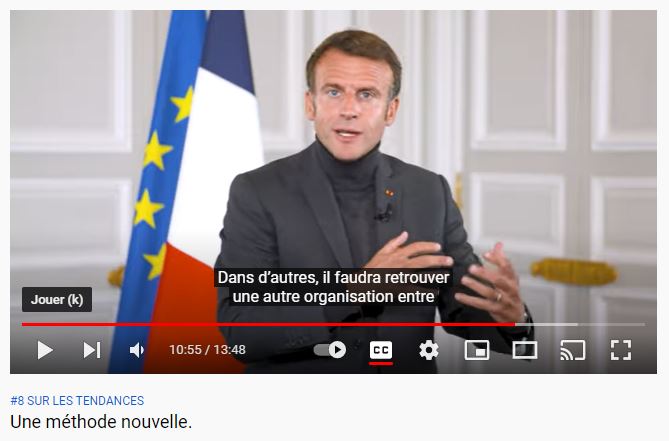Open the settings gear menu
Image resolution: width=669 pixels, height=441 pixels.
coord(429,350)
